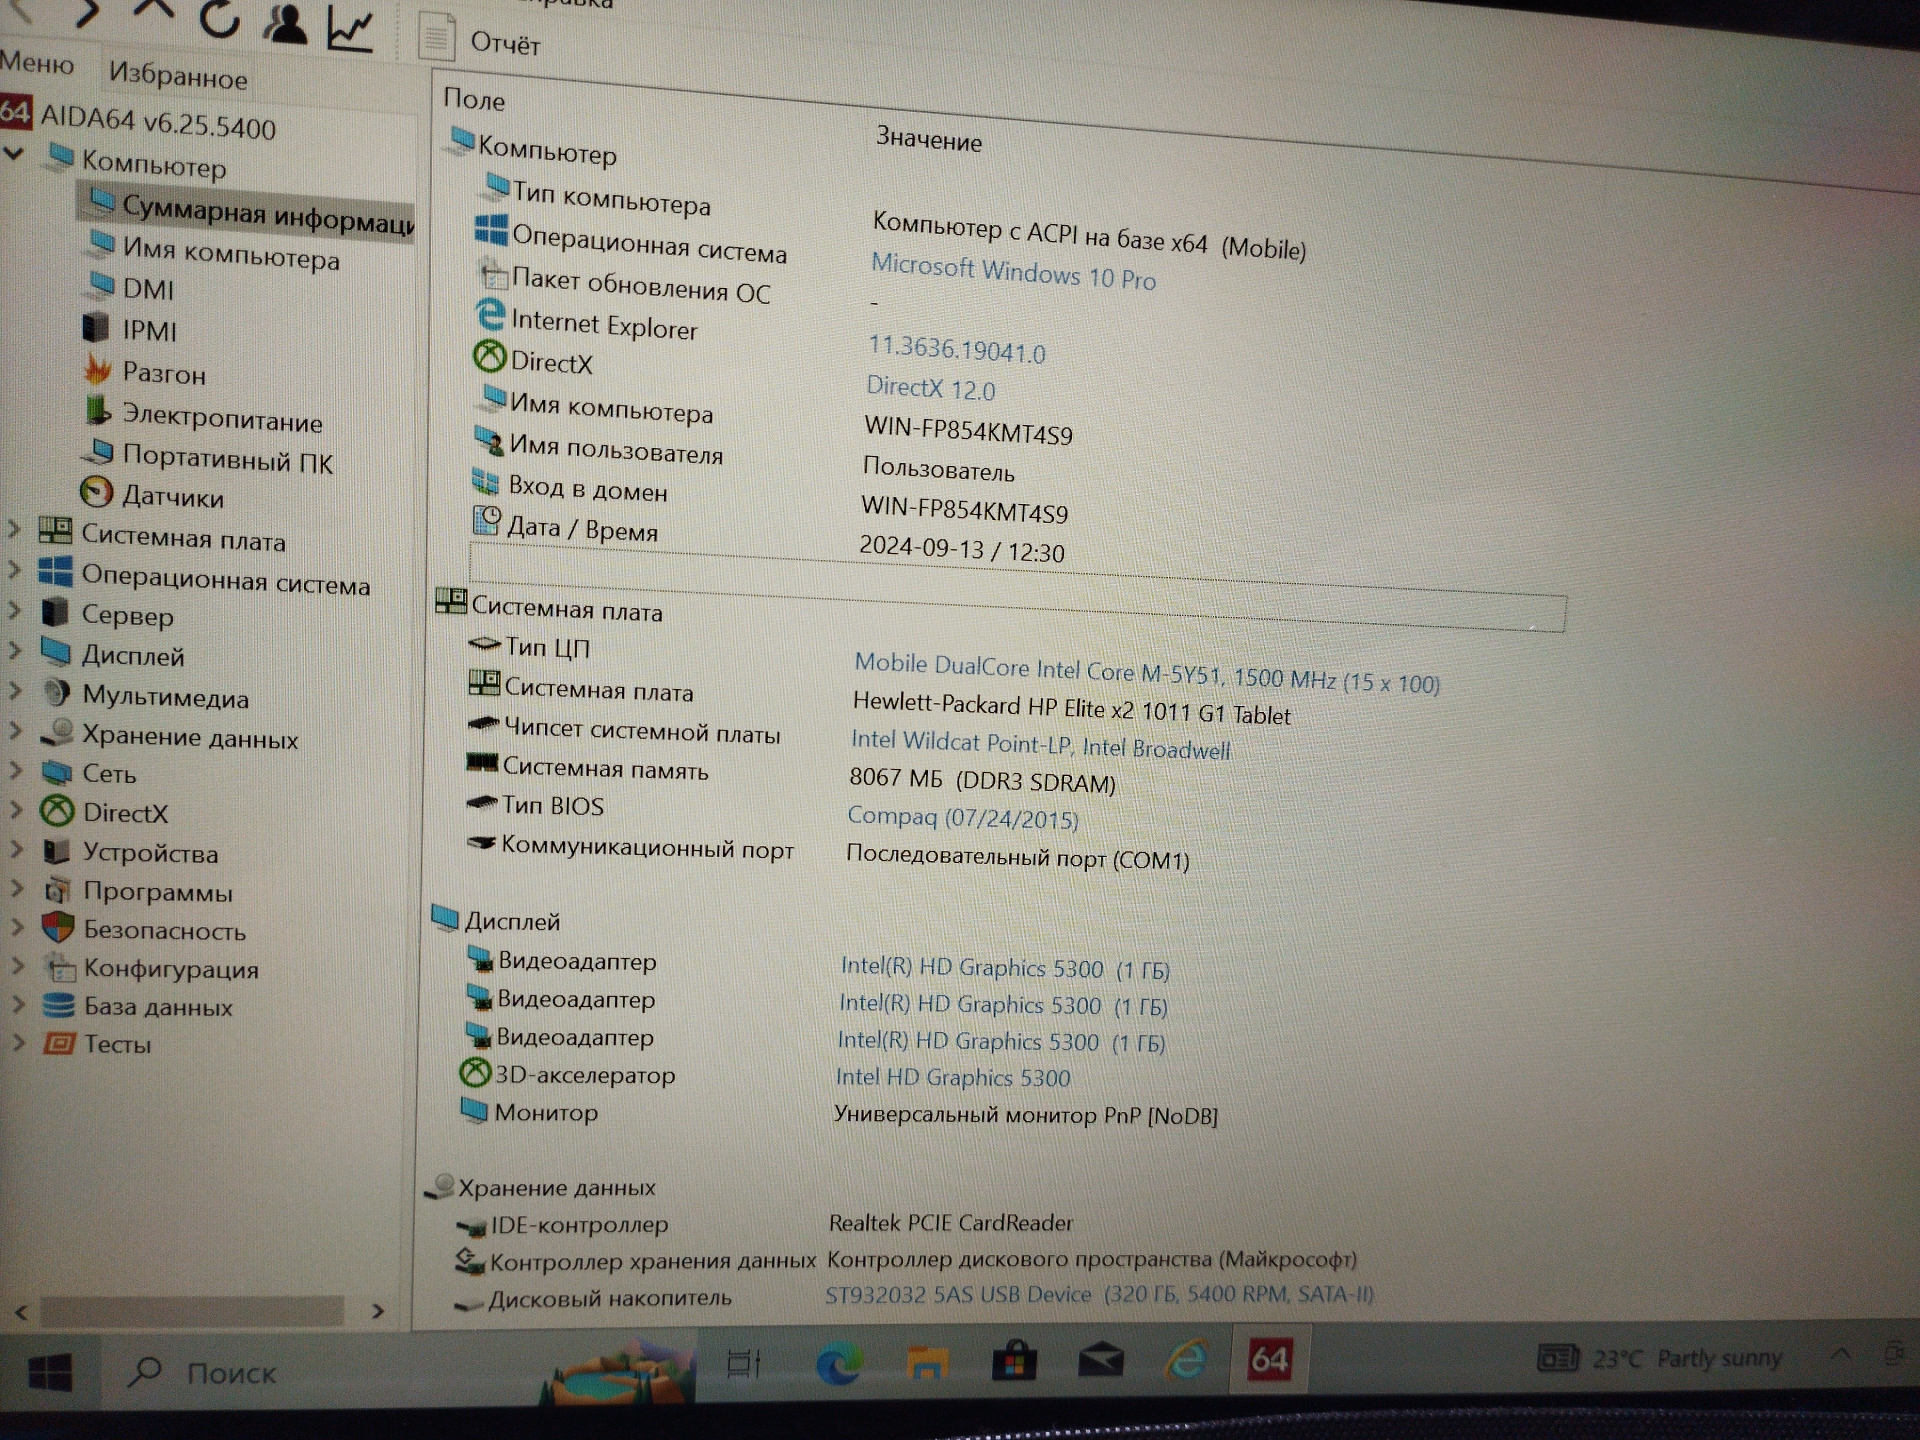
Task: Click the AIDA64 taskbar icon
Action: click(1269, 1359)
